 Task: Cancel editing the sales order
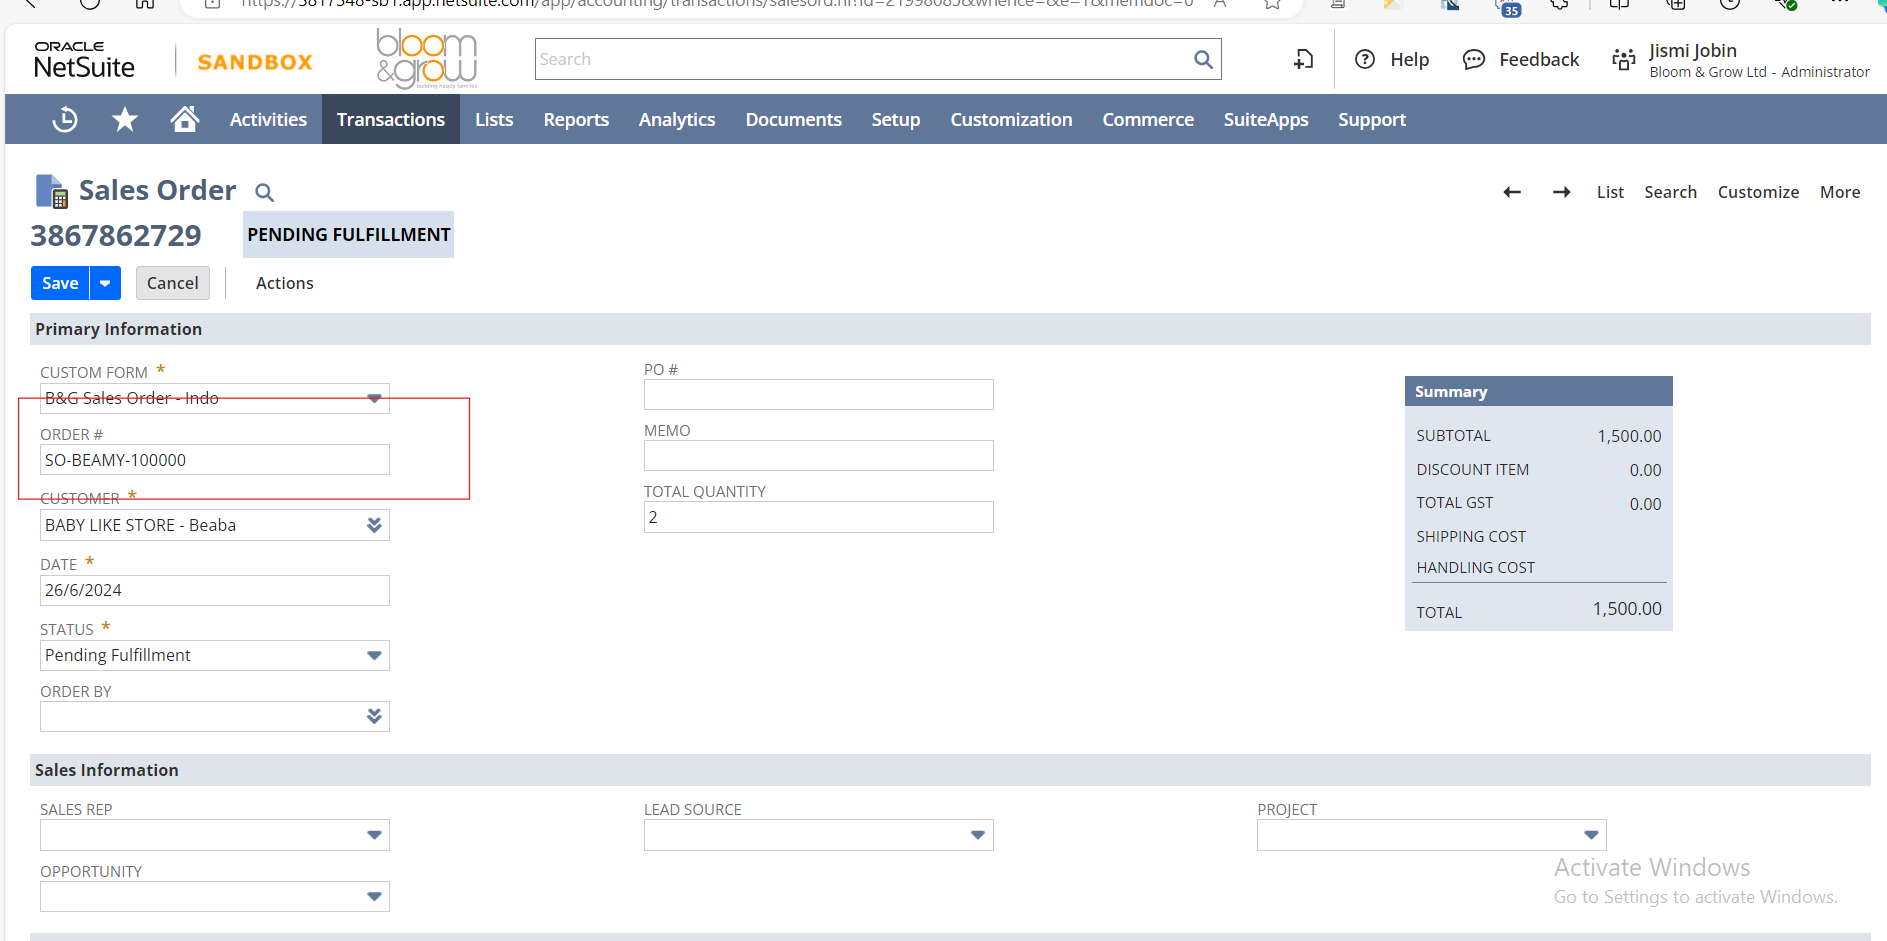pos(173,283)
